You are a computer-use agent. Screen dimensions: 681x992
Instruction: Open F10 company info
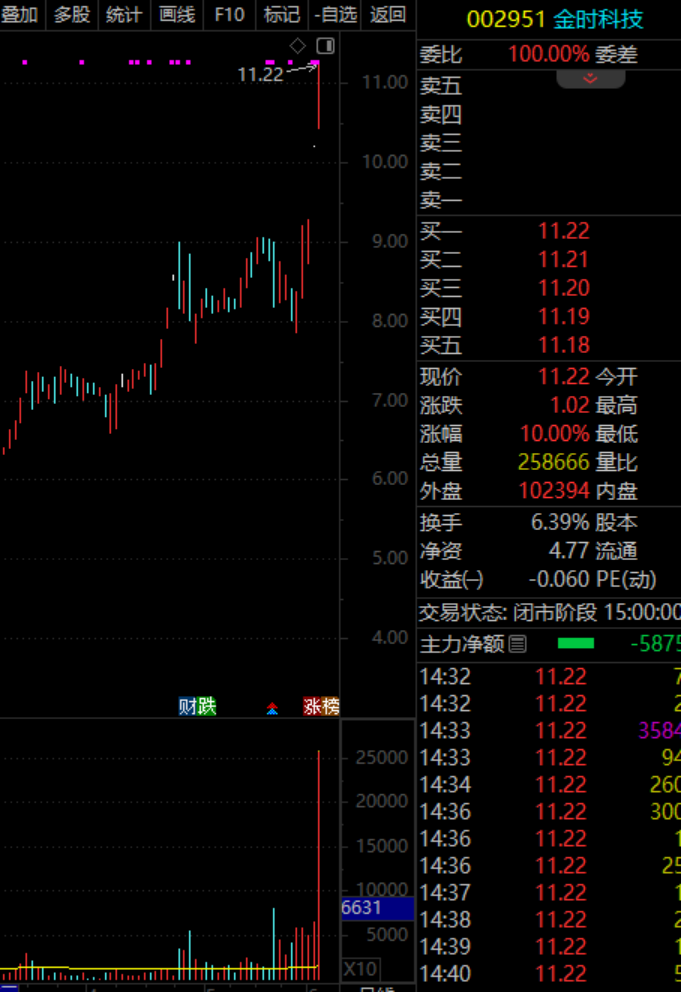pos(229,14)
